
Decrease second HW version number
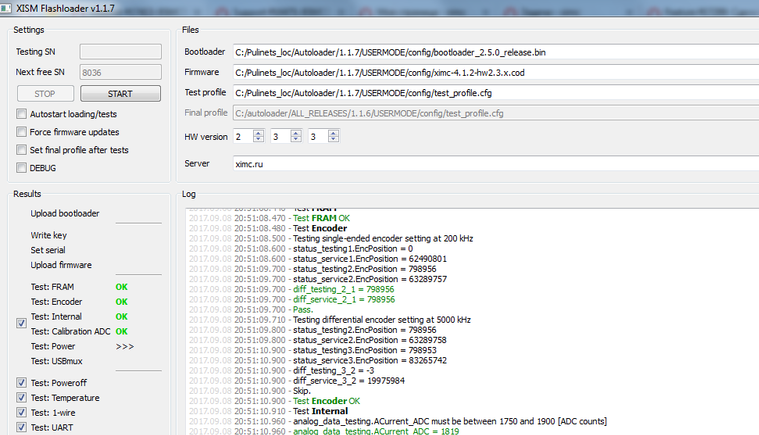tap(296, 139)
